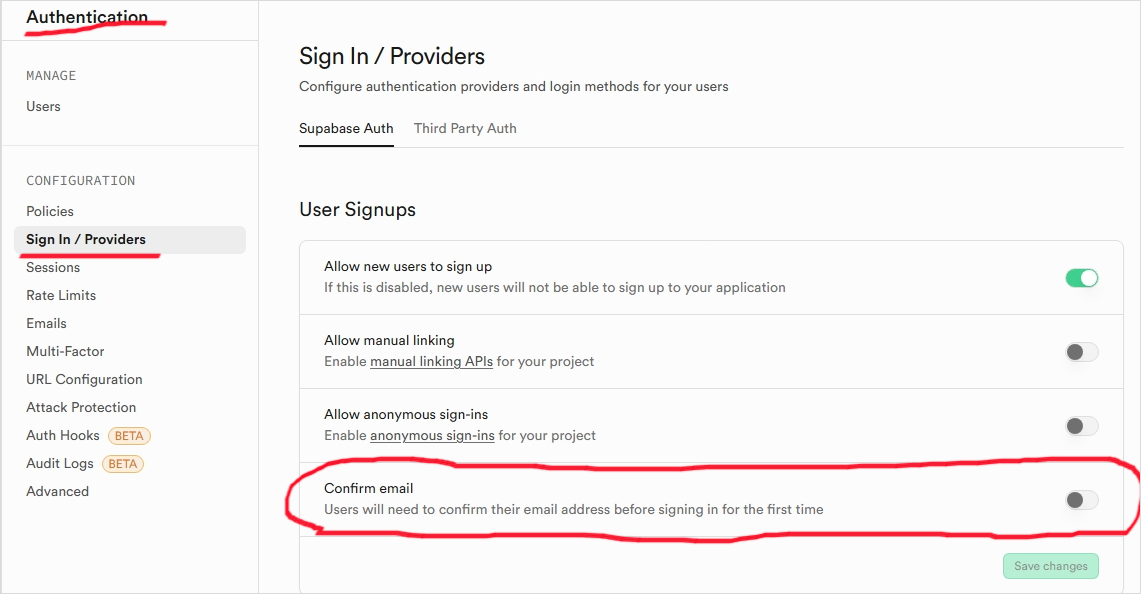Enable Allow anonymous sign-ins toggle
The width and height of the screenshot is (1141, 594).
1081,426
